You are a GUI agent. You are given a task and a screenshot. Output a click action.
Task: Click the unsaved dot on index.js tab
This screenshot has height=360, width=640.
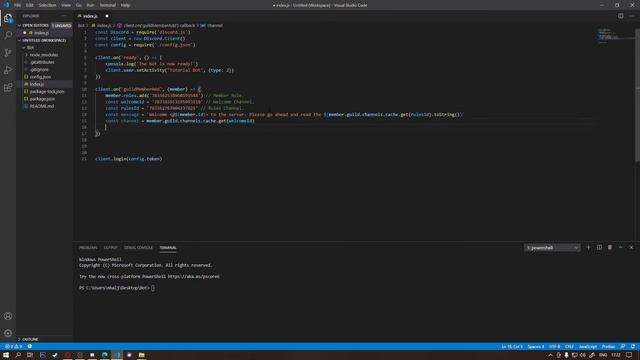point(107,16)
